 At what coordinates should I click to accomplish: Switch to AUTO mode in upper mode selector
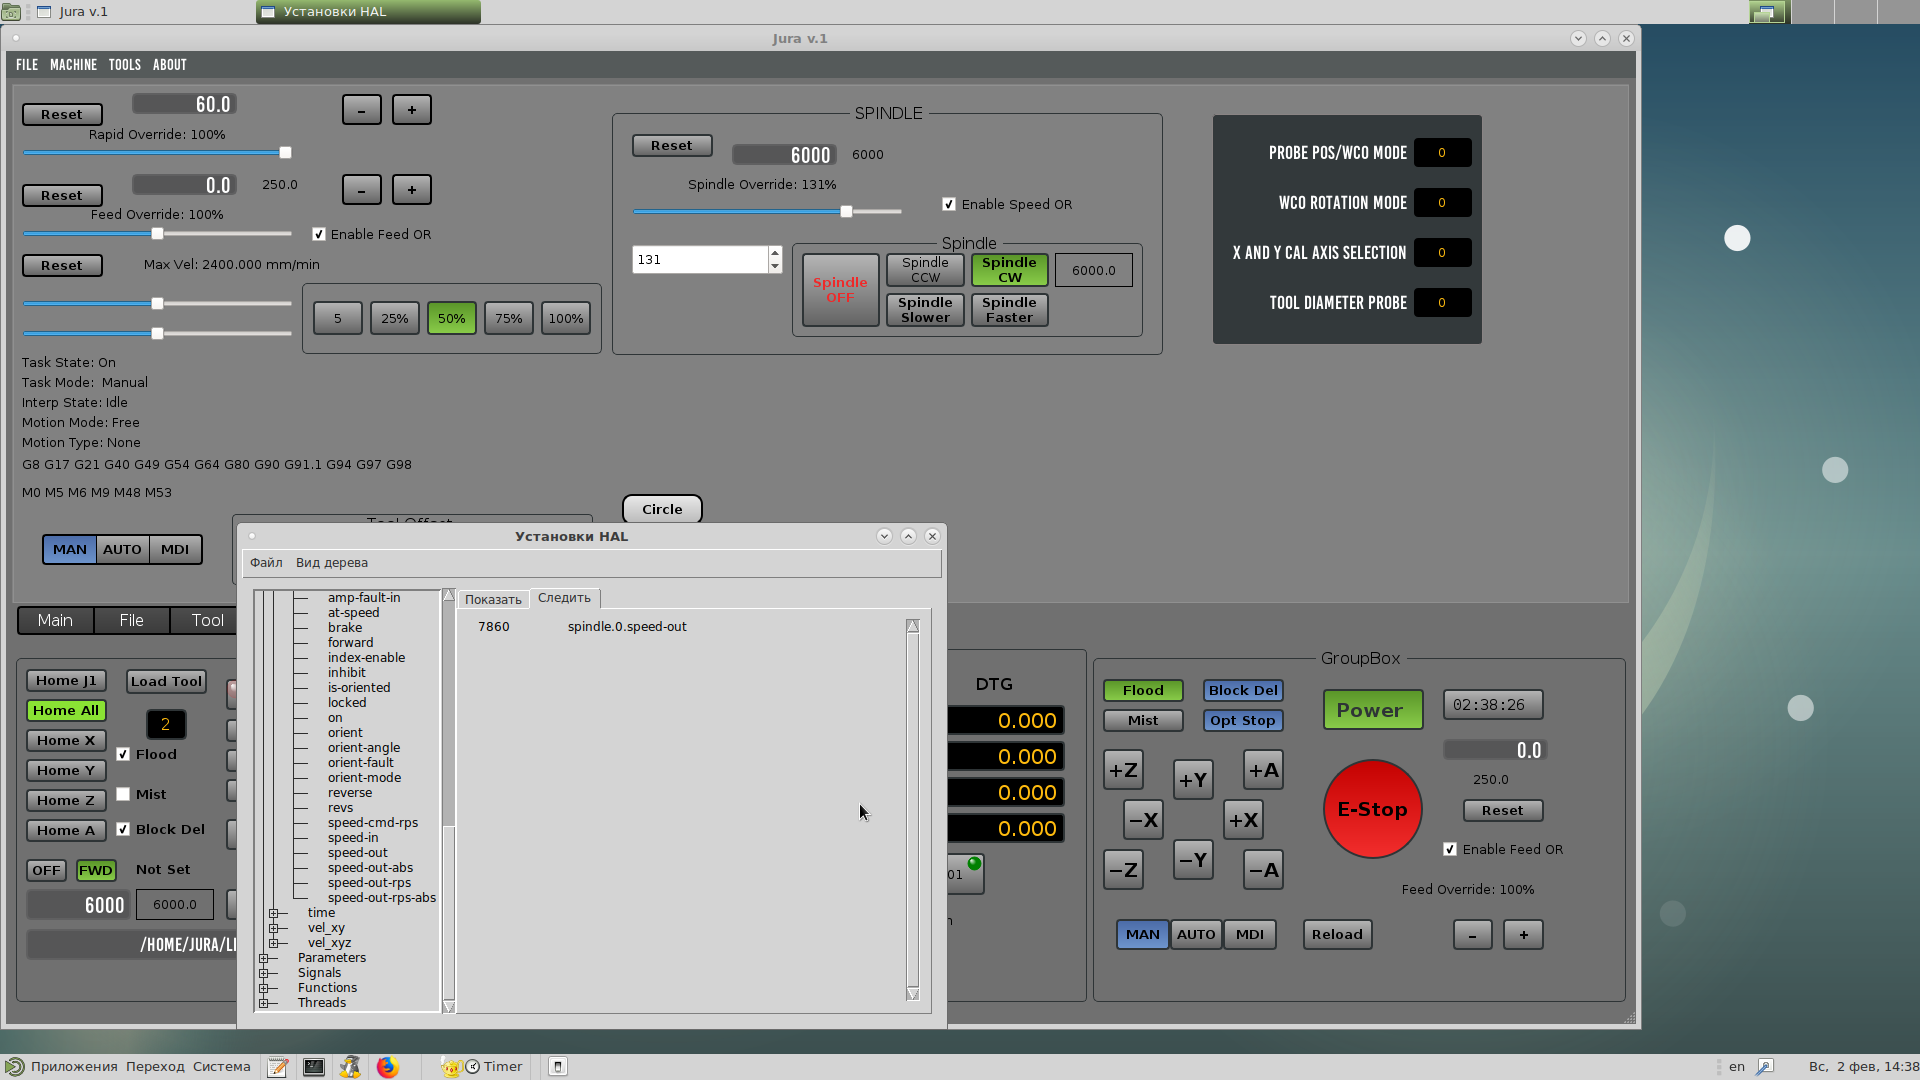click(122, 550)
